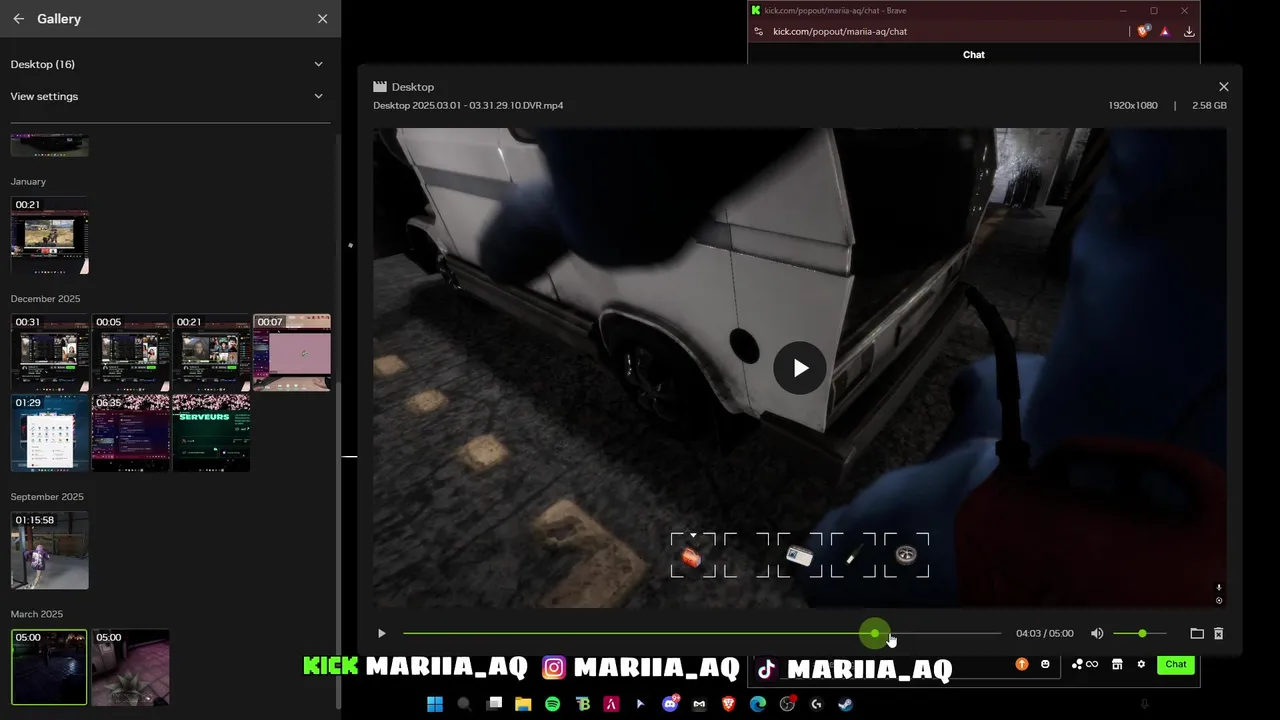
Task: Click the large center play button
Action: 800,368
